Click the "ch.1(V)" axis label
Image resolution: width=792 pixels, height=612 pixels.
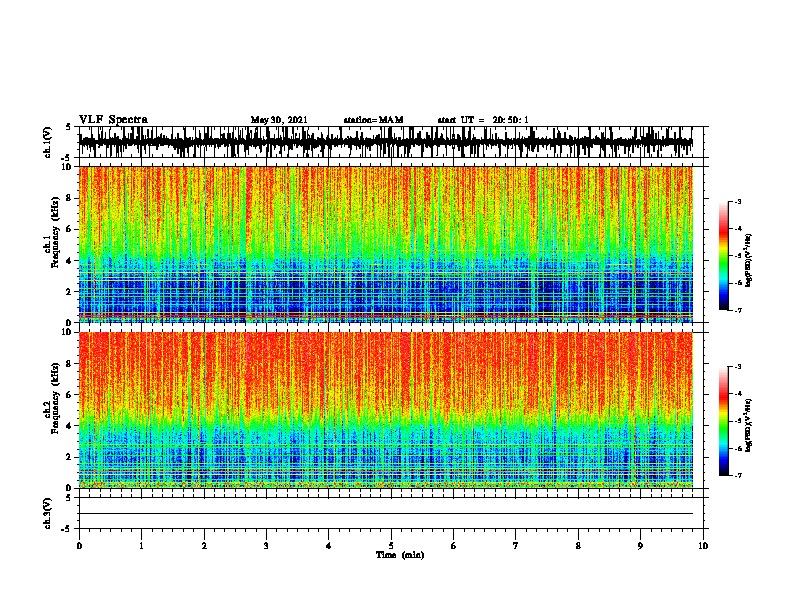(x=48, y=142)
